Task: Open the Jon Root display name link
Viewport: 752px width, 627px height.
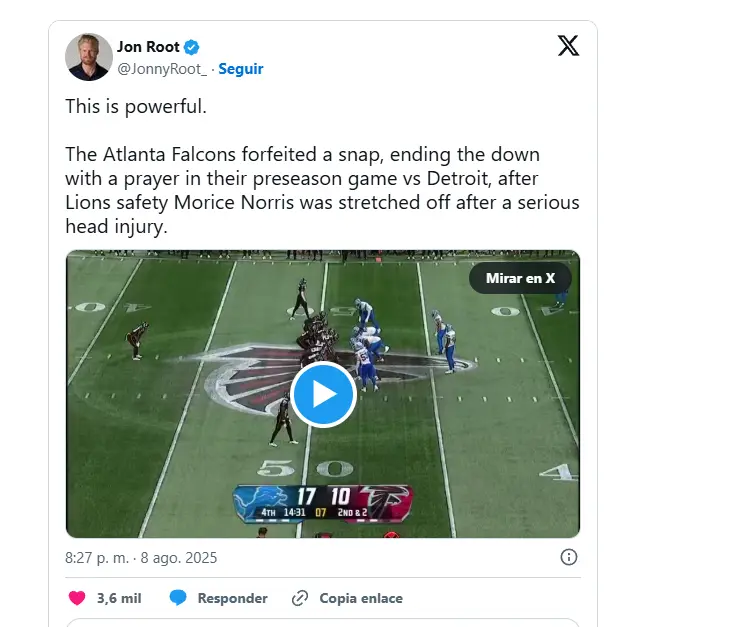Action: (146, 47)
